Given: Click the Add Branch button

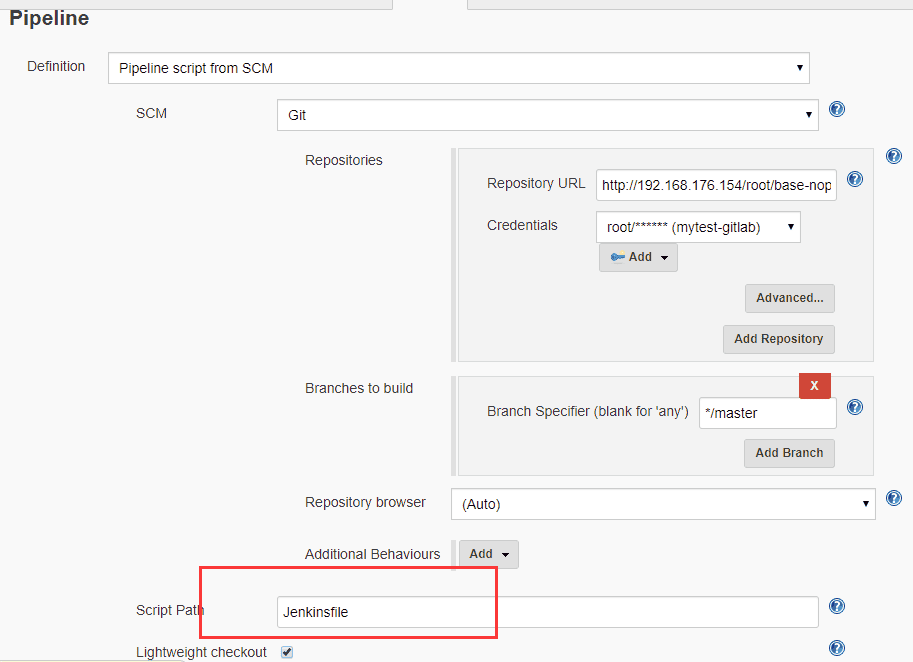Looking at the screenshot, I should 789,453.
